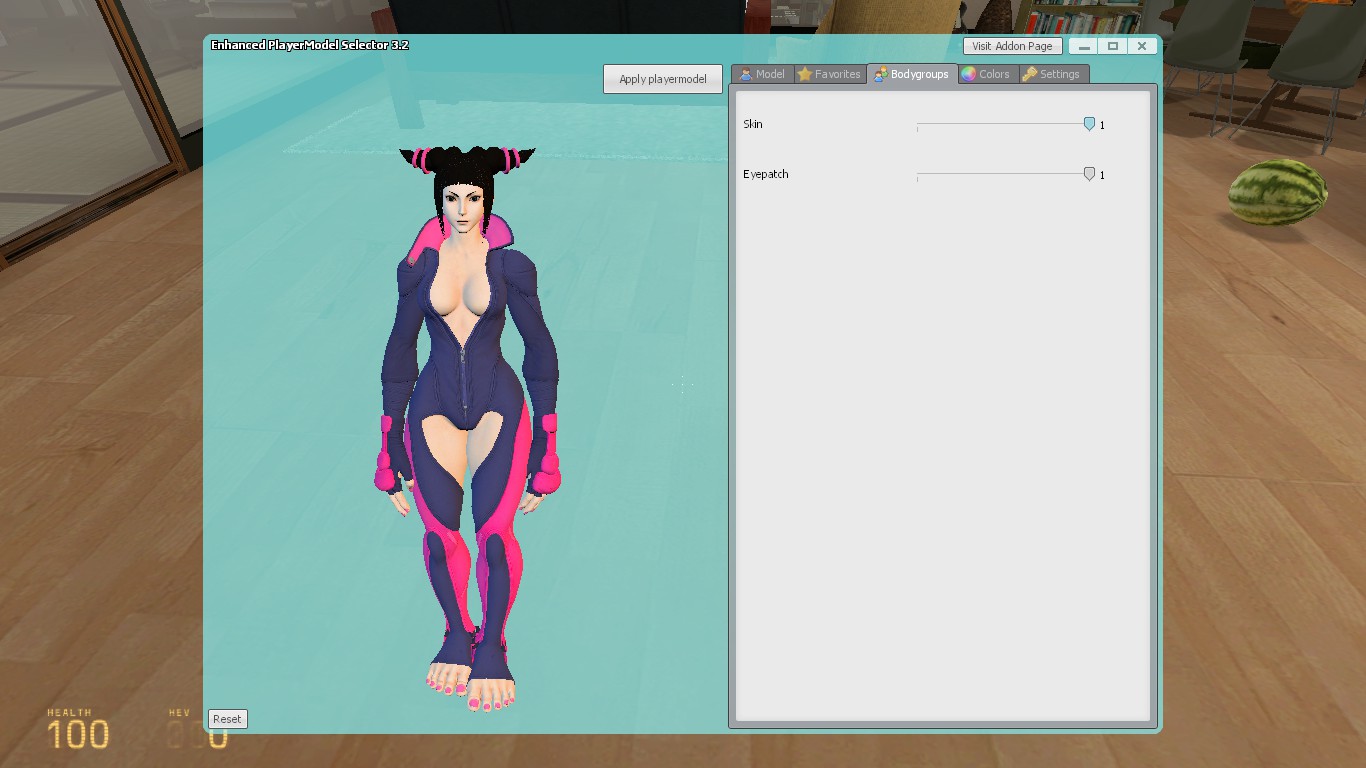Click the Visit Addon Page button
This screenshot has width=1366, height=768.
point(1012,46)
